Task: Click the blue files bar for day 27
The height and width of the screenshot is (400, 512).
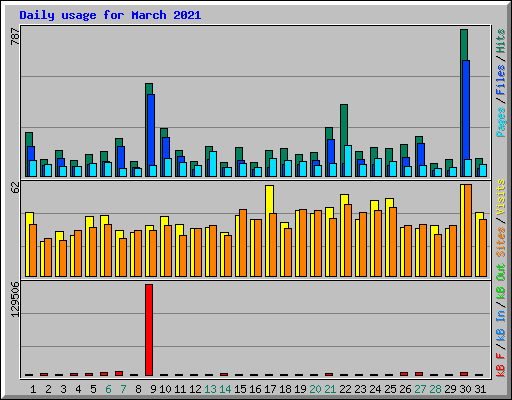Action: tap(421, 154)
